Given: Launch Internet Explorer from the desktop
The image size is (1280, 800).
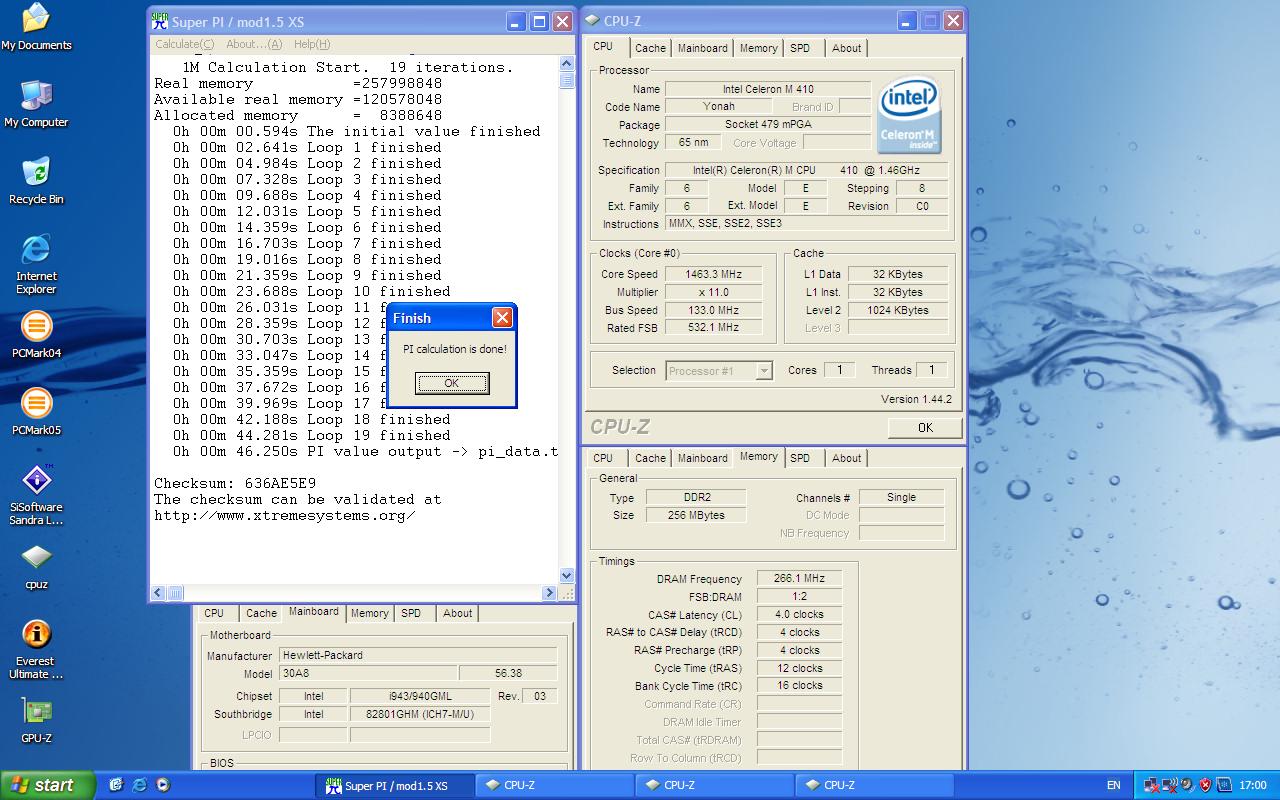Looking at the screenshot, I should tap(36, 264).
